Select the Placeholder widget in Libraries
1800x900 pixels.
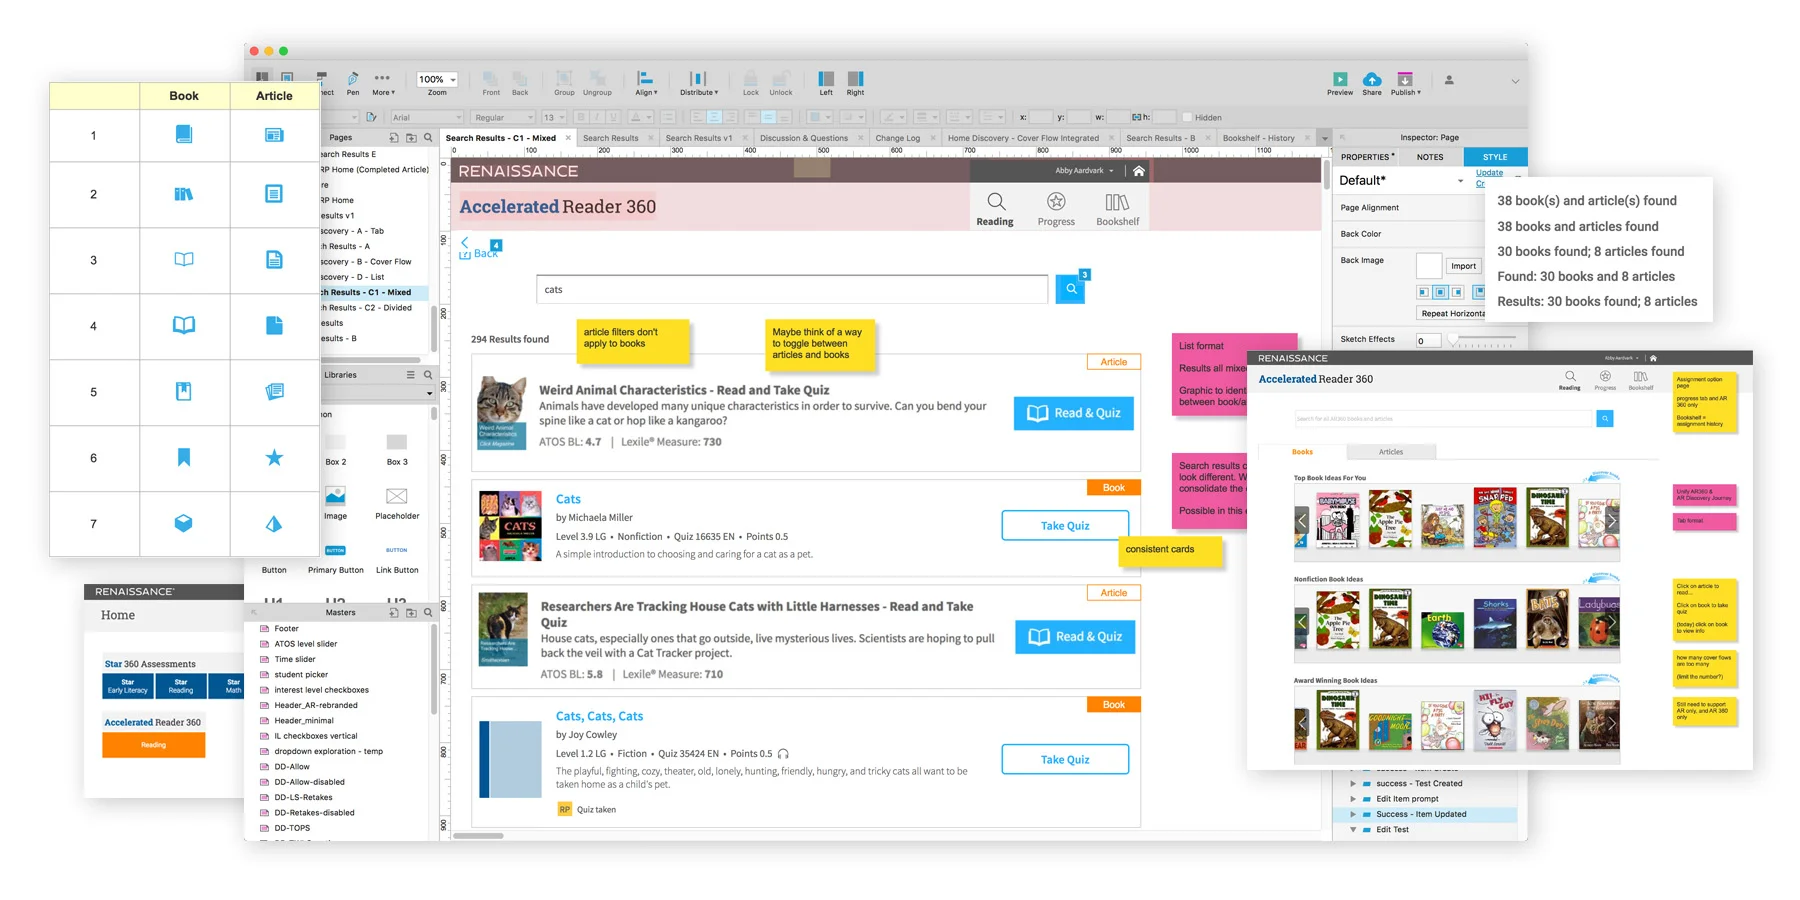pyautogui.click(x=397, y=504)
